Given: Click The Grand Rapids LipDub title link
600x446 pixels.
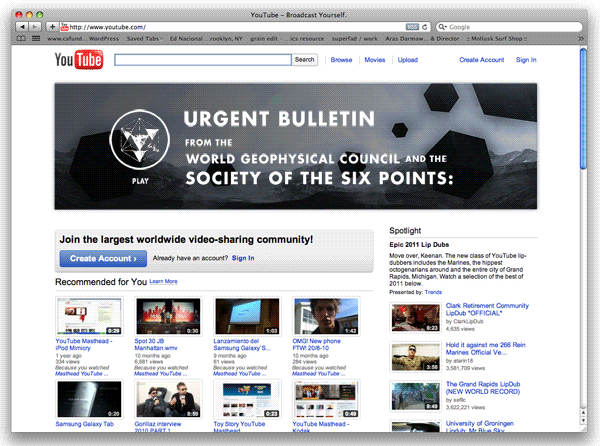Looking at the screenshot, I should coord(483,388).
